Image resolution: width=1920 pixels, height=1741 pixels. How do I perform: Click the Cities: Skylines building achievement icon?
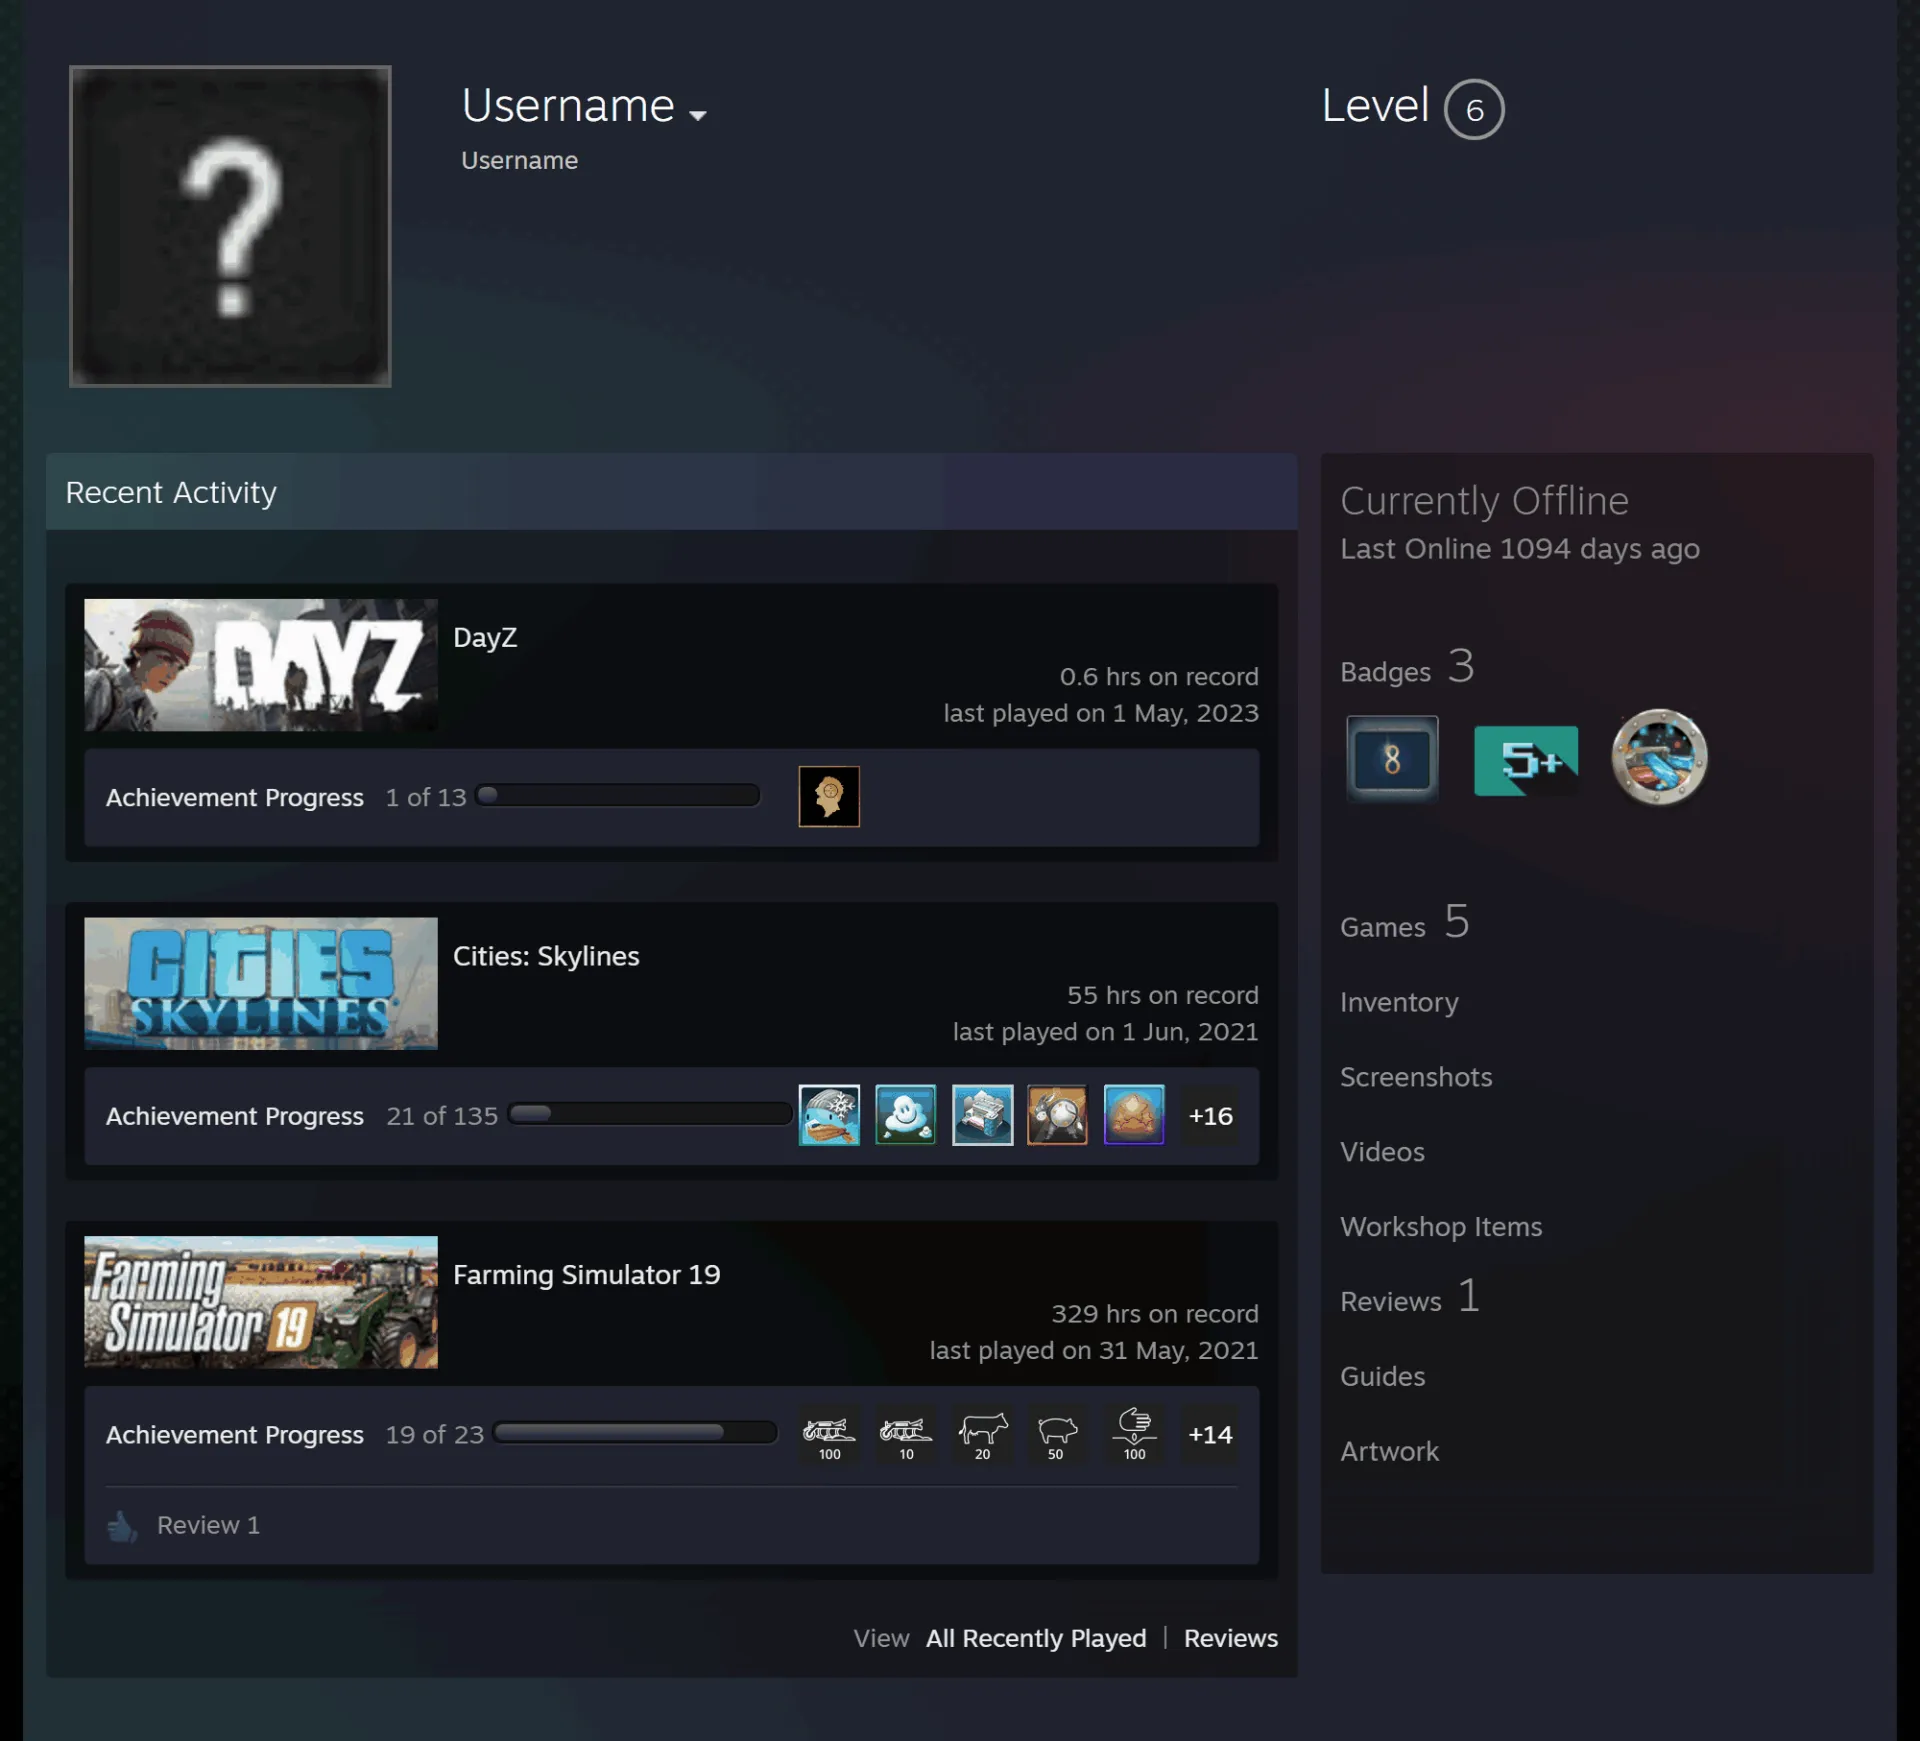point(982,1115)
